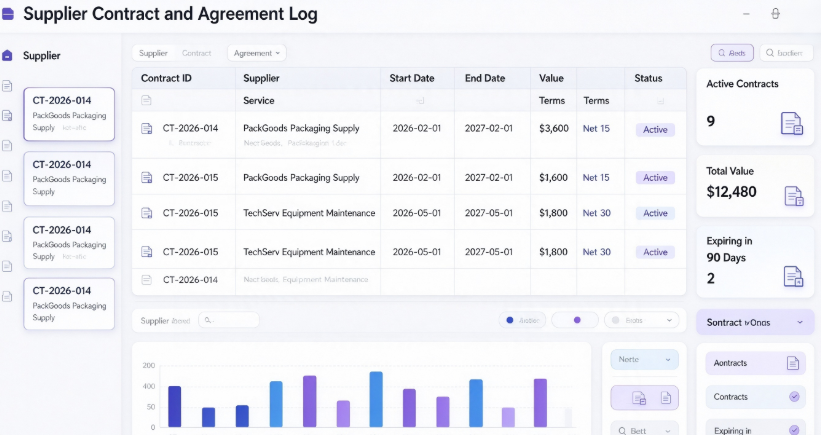
Task: Sort by the Status column header
Action: click(x=648, y=78)
